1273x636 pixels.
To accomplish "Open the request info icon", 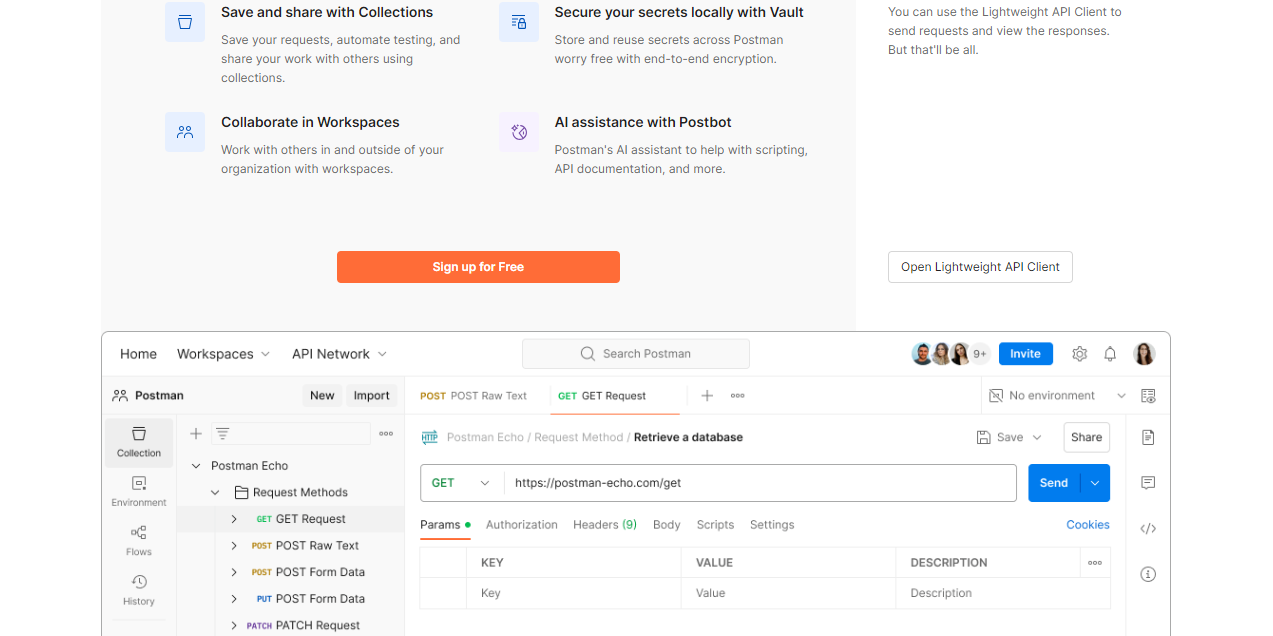I will click(x=1148, y=574).
